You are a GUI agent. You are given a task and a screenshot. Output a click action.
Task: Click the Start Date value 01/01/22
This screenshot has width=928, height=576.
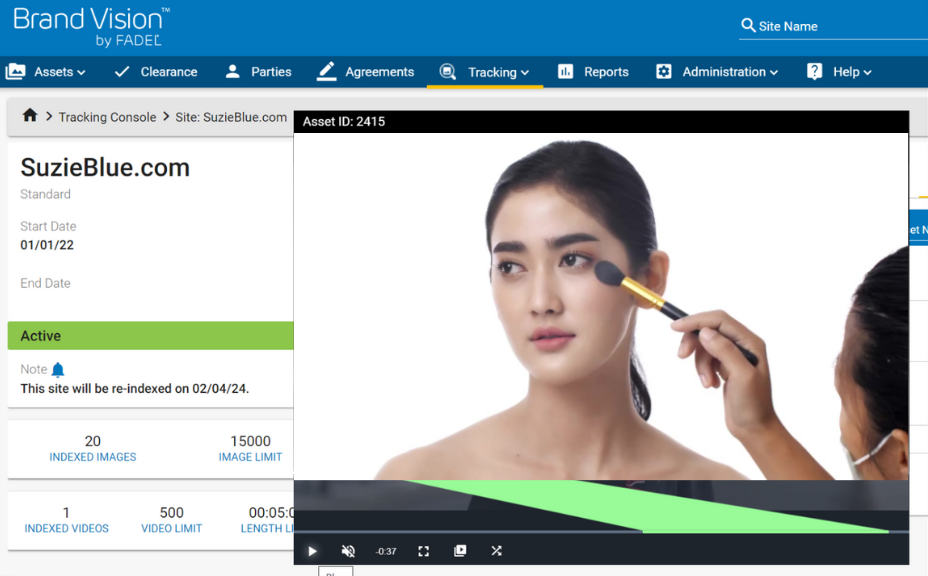click(47, 245)
